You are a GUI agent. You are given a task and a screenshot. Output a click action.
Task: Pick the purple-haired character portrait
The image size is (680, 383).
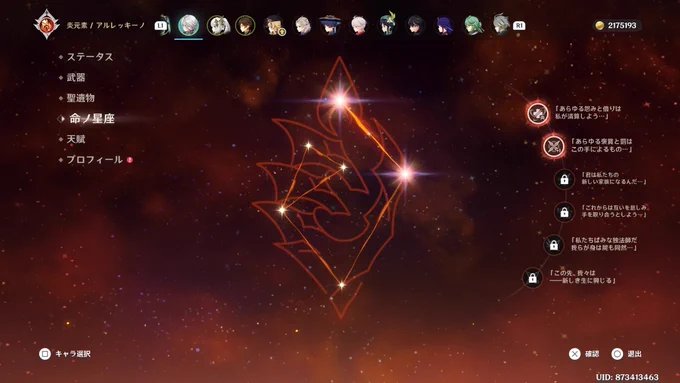tap(444, 26)
